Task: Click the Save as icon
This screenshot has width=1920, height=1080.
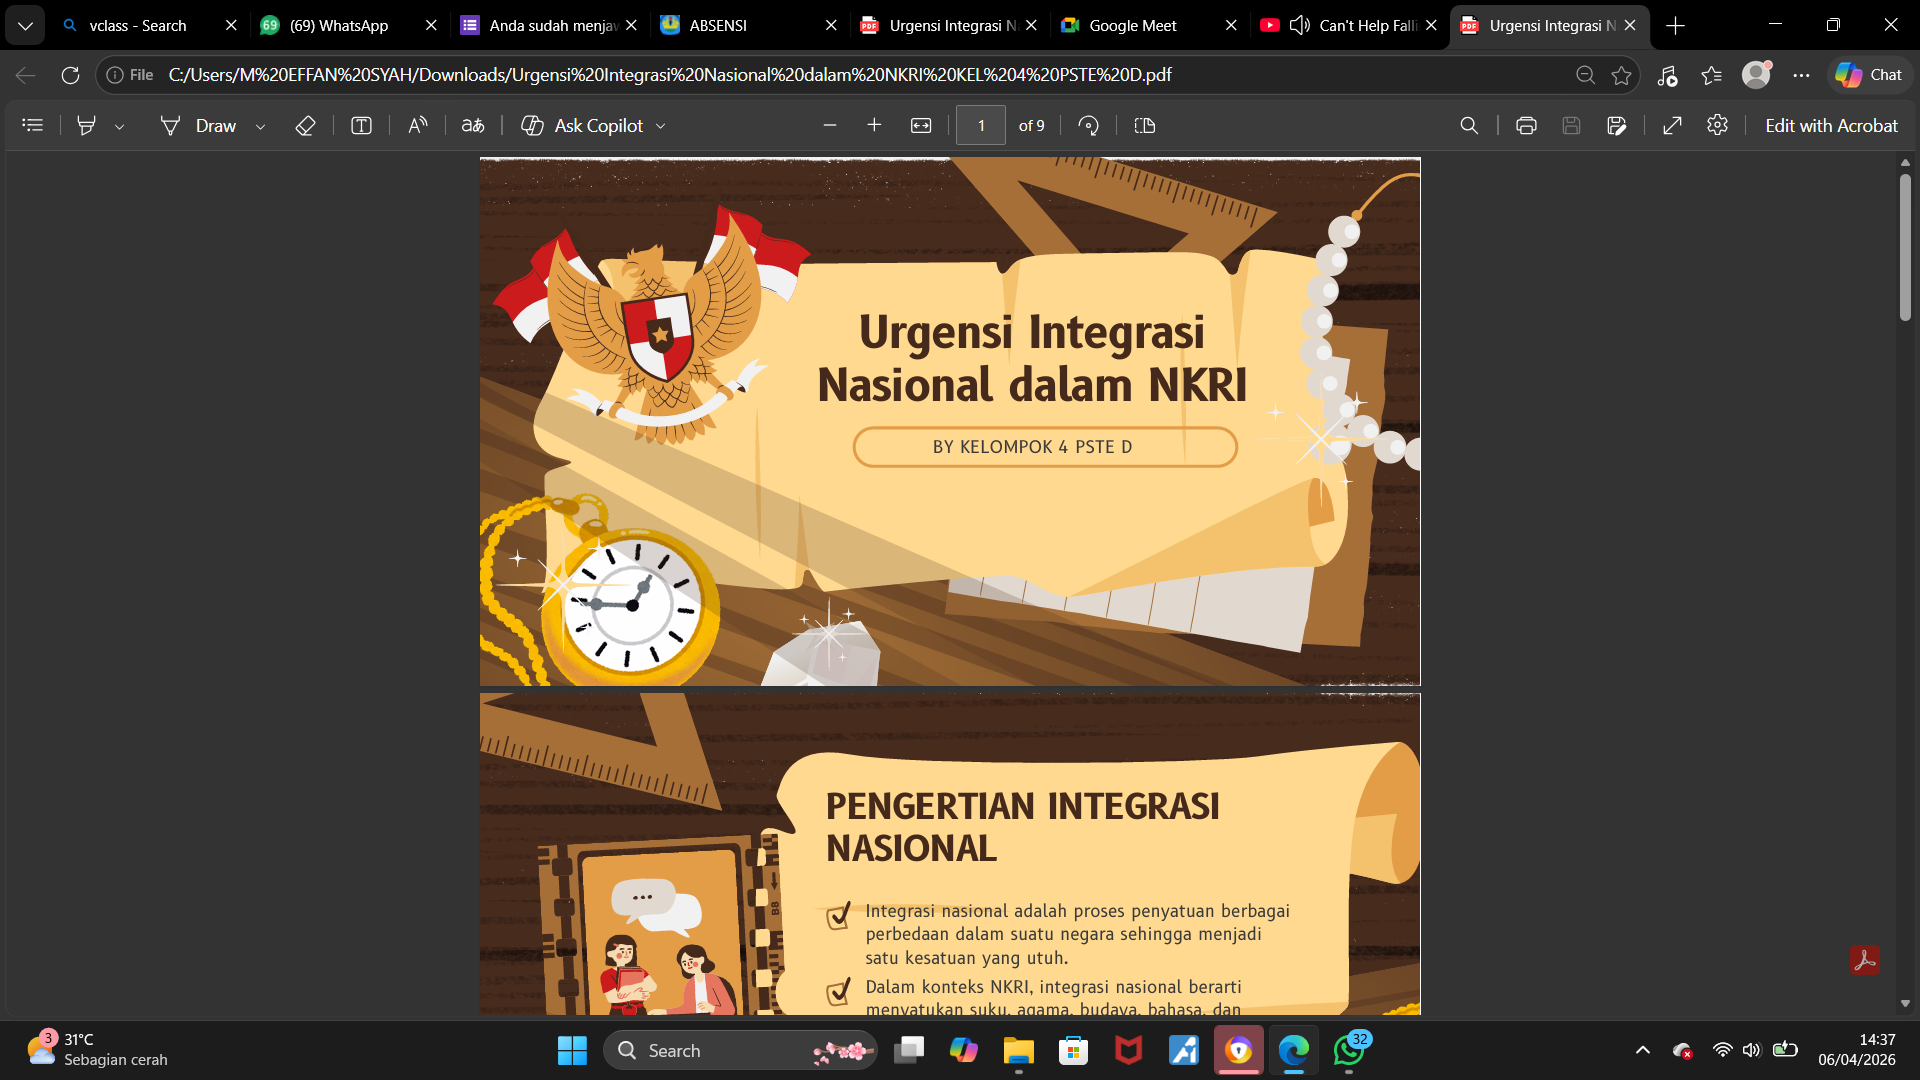Action: 1617,125
